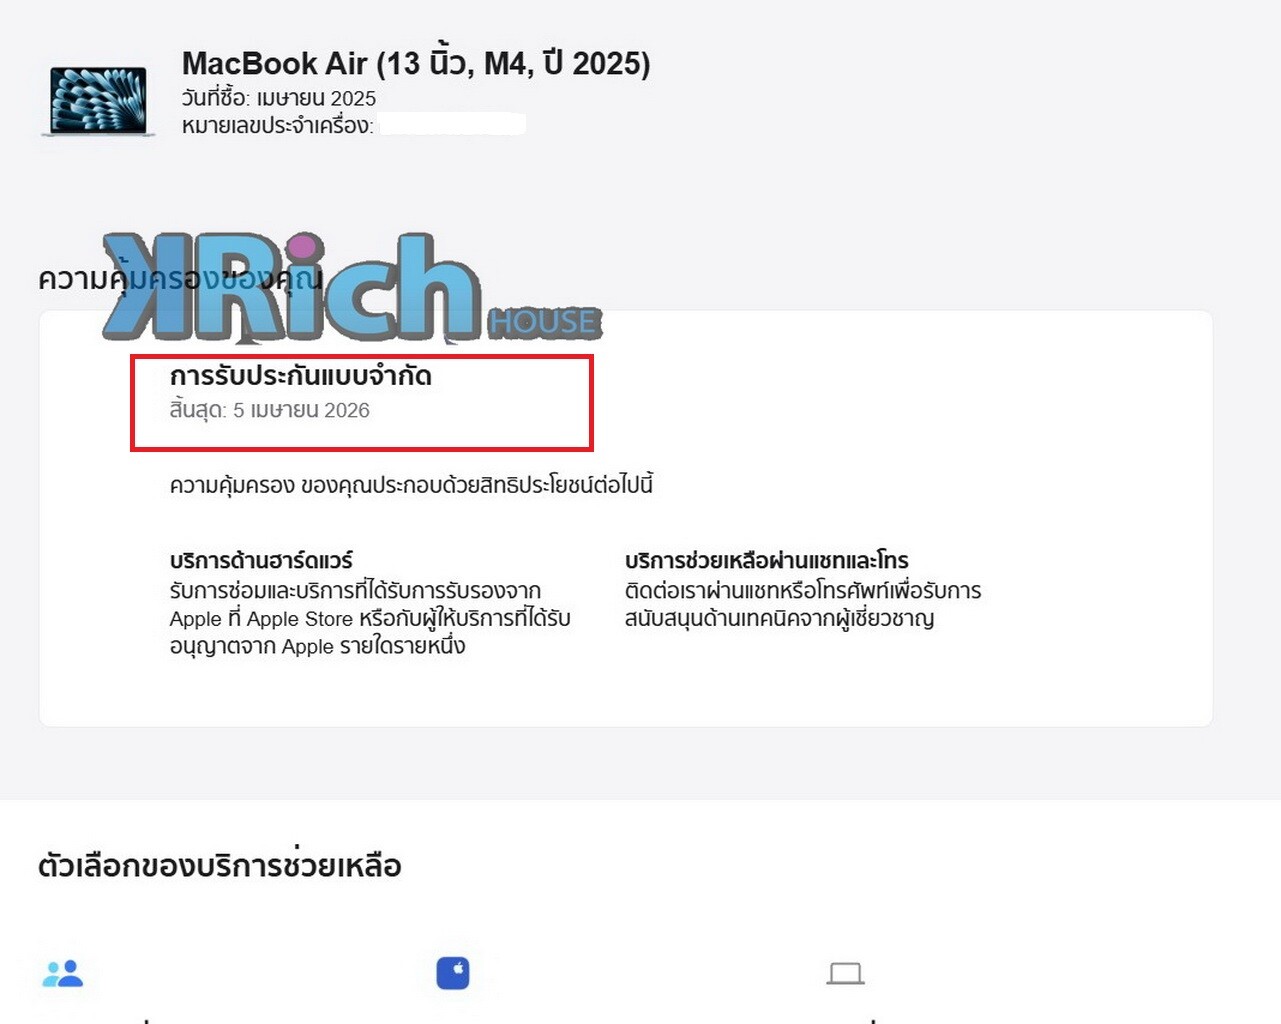Click the MacBook Air product thumbnail image
Image resolution: width=1281 pixels, height=1024 pixels.
click(98, 101)
